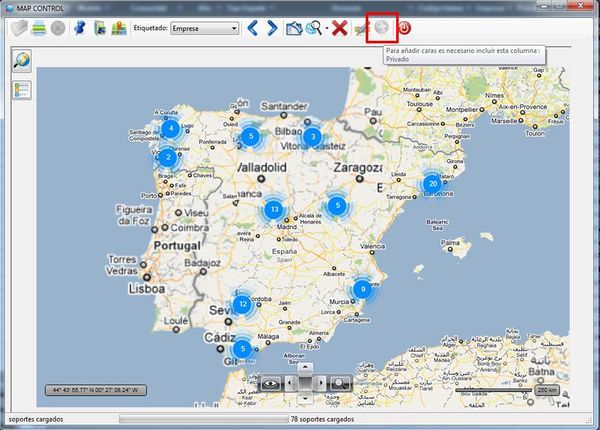Click the zoom scale slider near 250 km
600x430 pixels.
[x=500, y=390]
